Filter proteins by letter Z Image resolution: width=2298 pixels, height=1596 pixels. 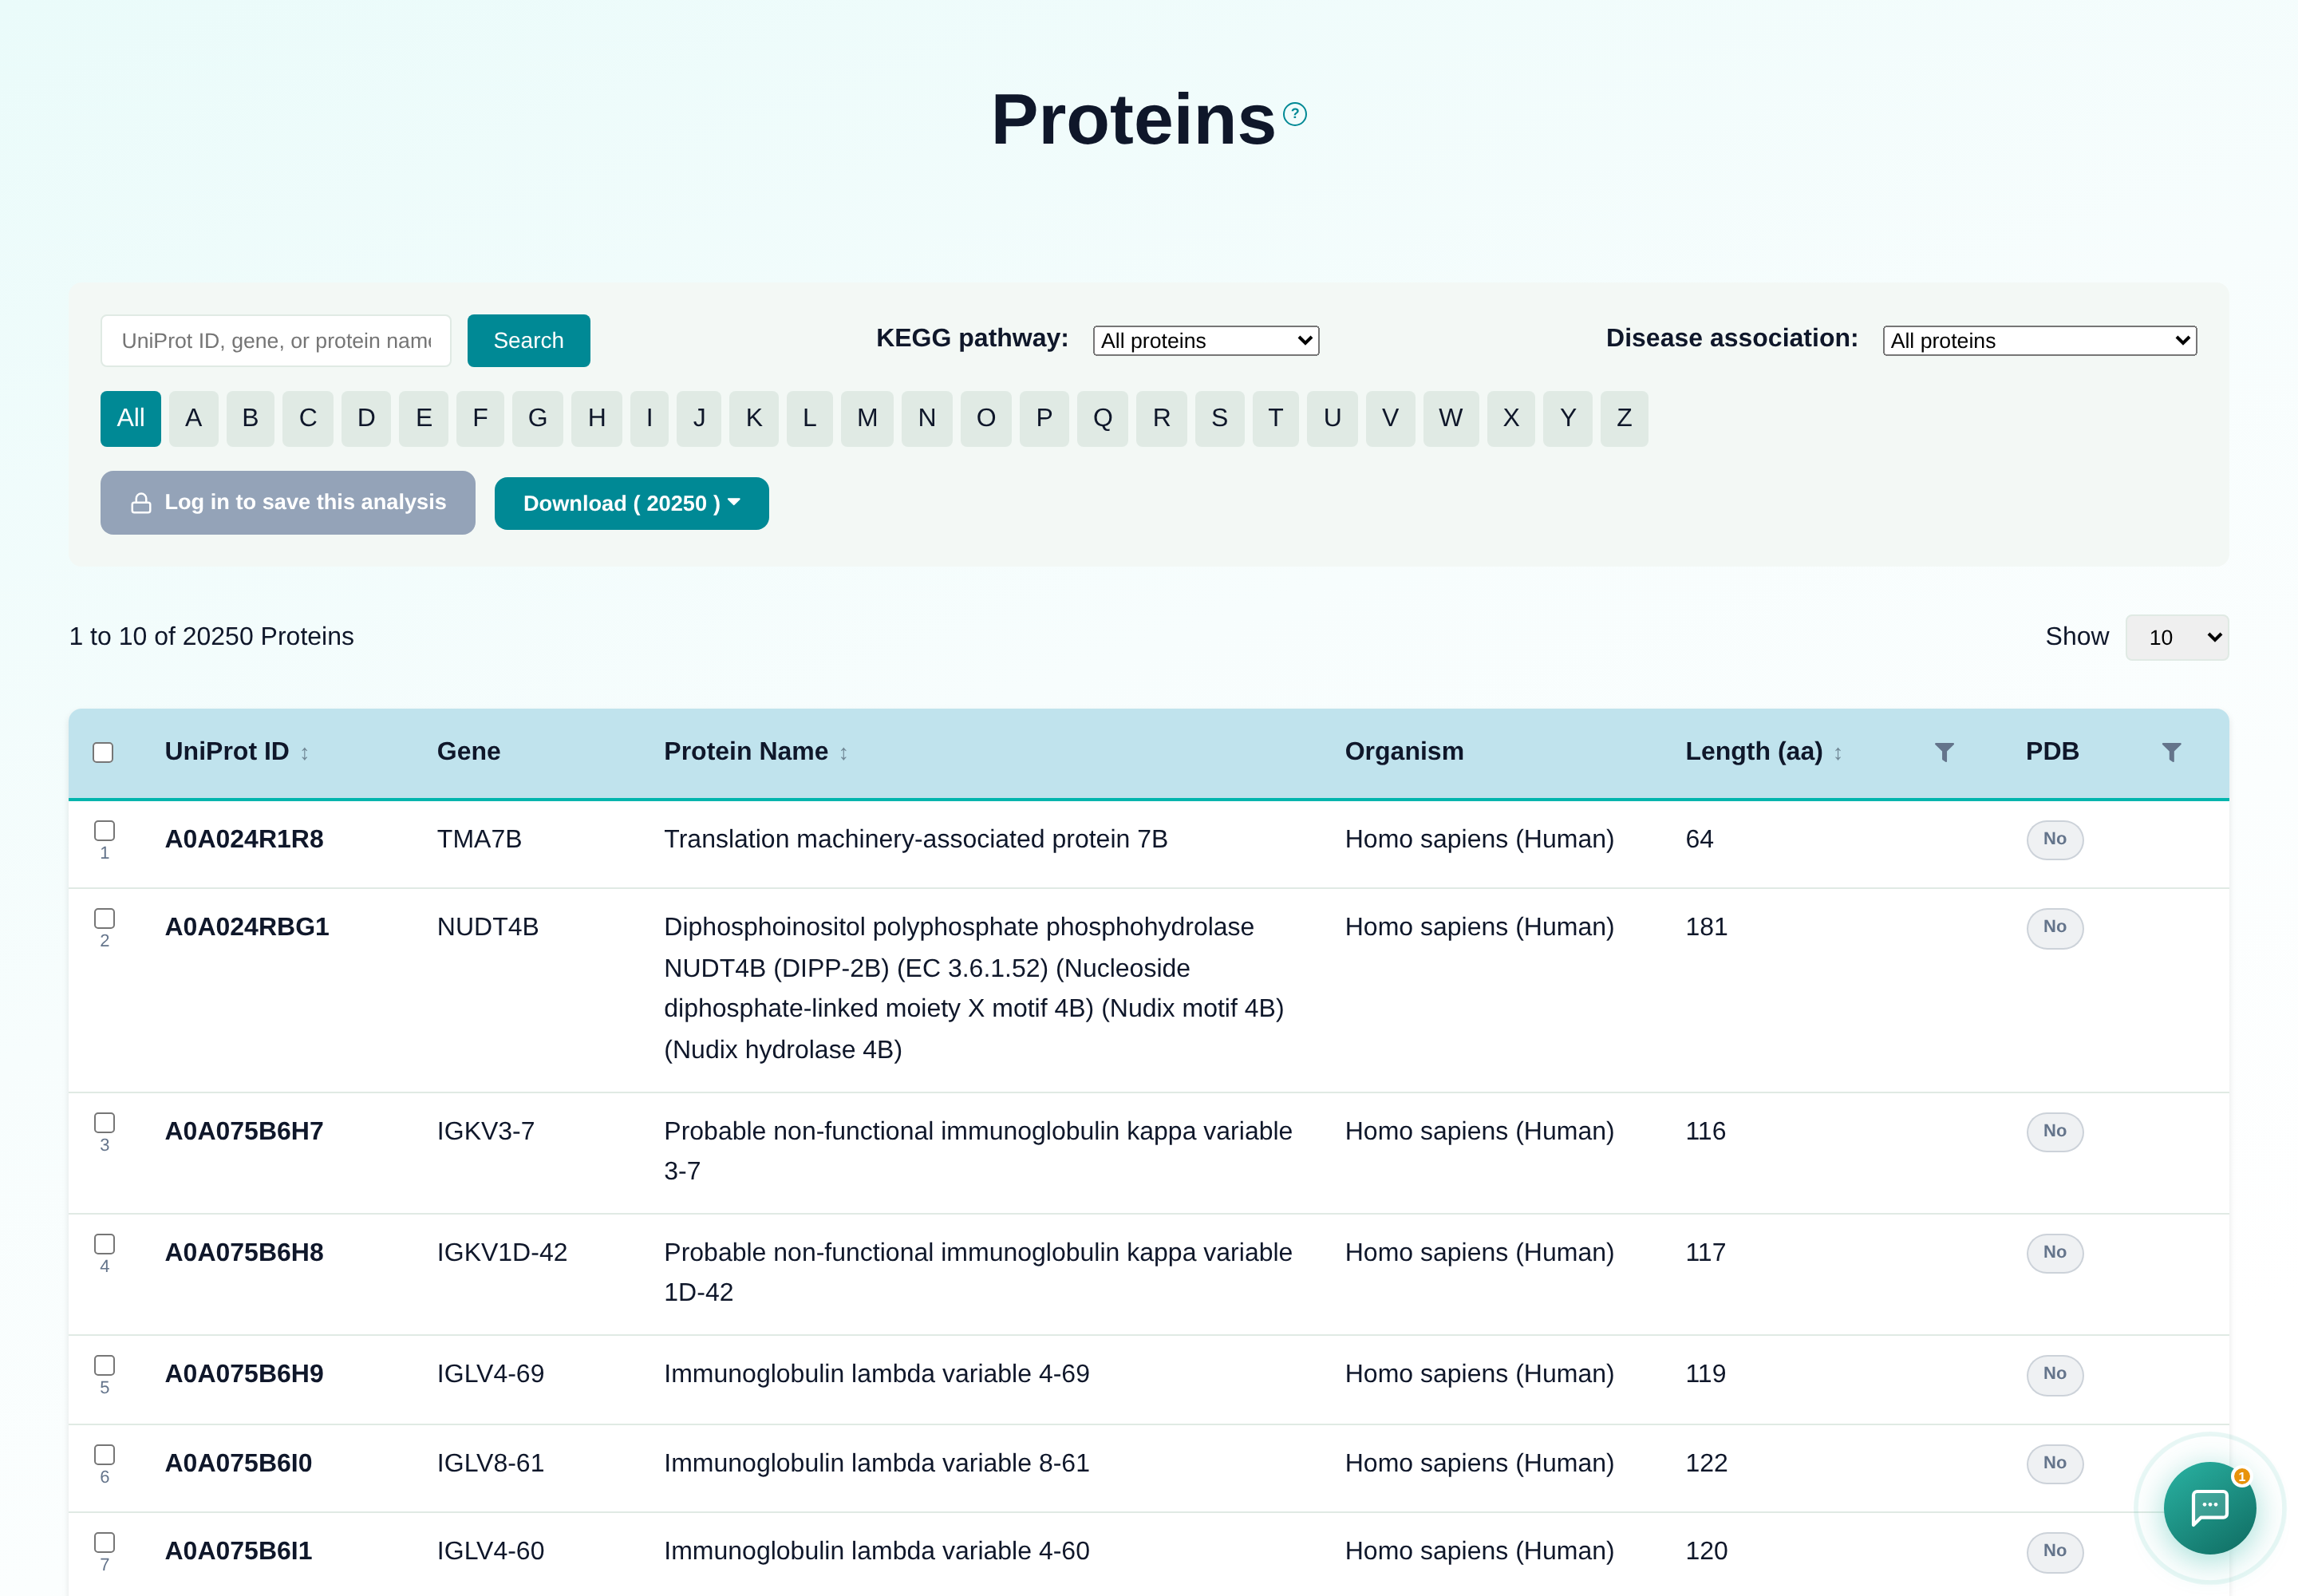[x=1624, y=418]
